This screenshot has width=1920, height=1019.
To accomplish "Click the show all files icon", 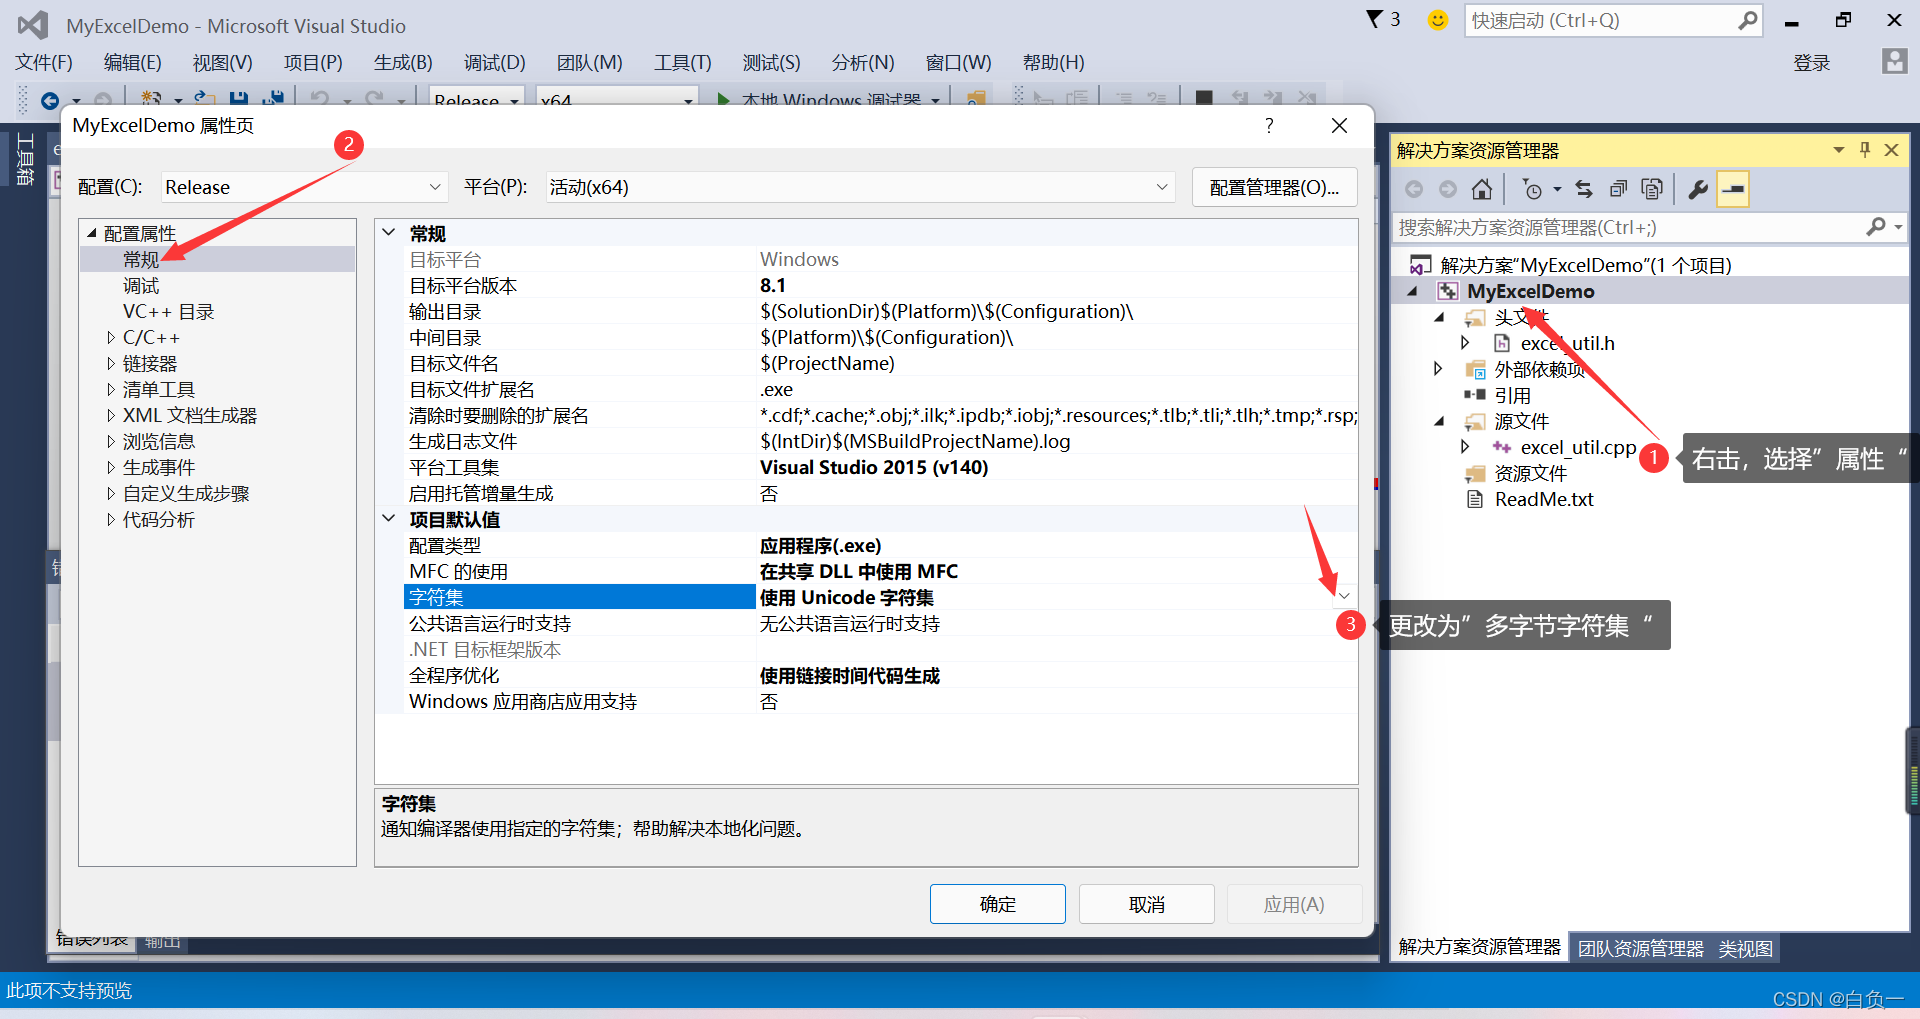I will (x=1652, y=189).
